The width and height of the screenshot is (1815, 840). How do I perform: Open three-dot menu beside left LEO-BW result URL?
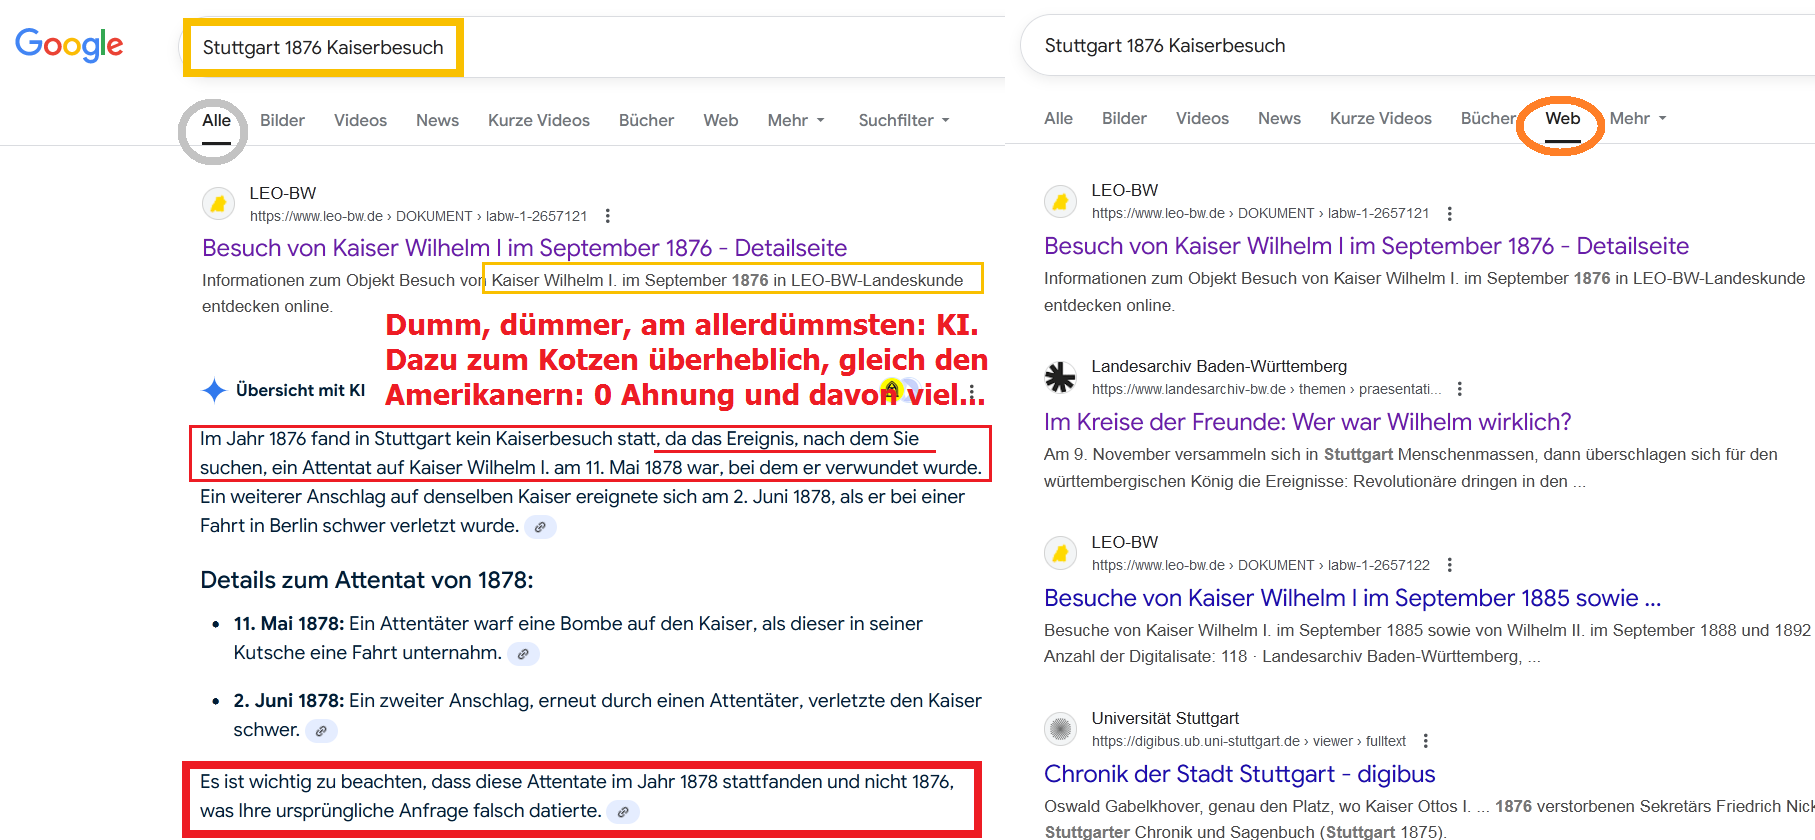tap(607, 216)
